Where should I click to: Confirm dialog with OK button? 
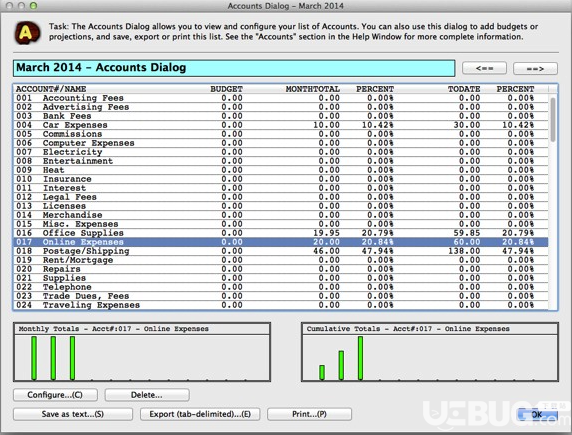[x=537, y=415]
